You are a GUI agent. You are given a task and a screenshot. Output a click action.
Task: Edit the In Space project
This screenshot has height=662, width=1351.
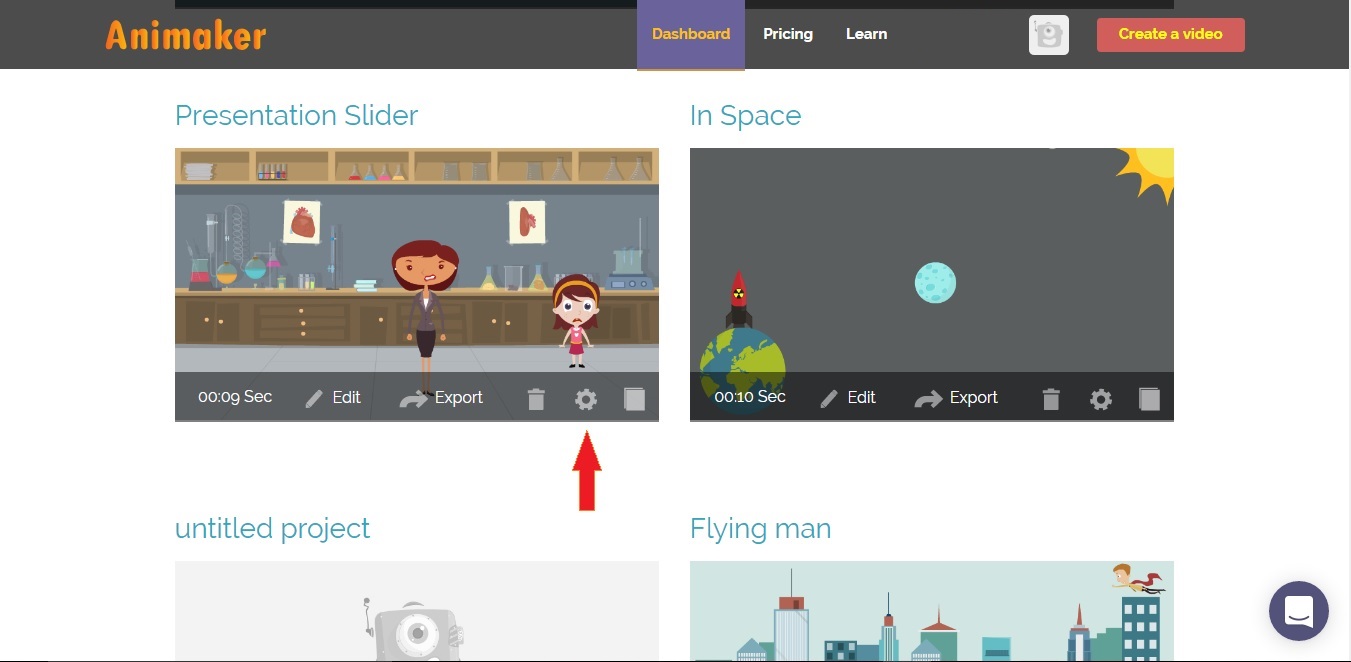pyautogui.click(x=848, y=398)
